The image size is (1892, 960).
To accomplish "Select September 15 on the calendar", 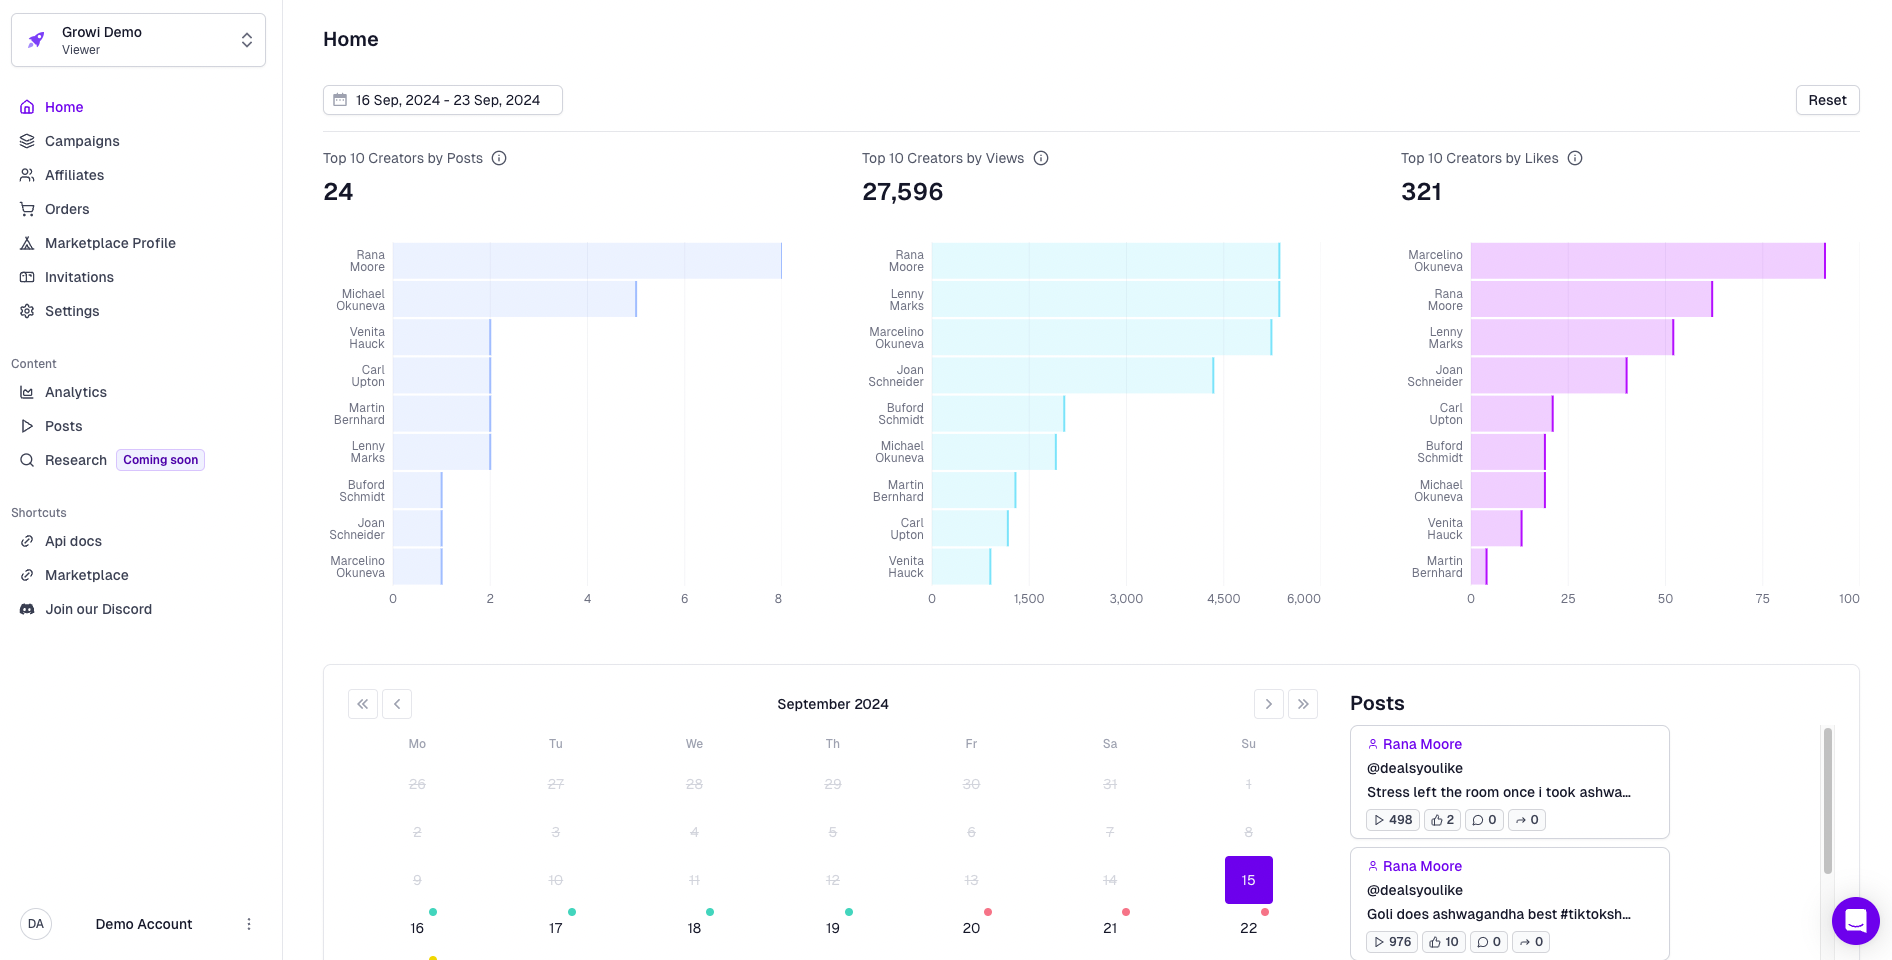I will 1247,880.
